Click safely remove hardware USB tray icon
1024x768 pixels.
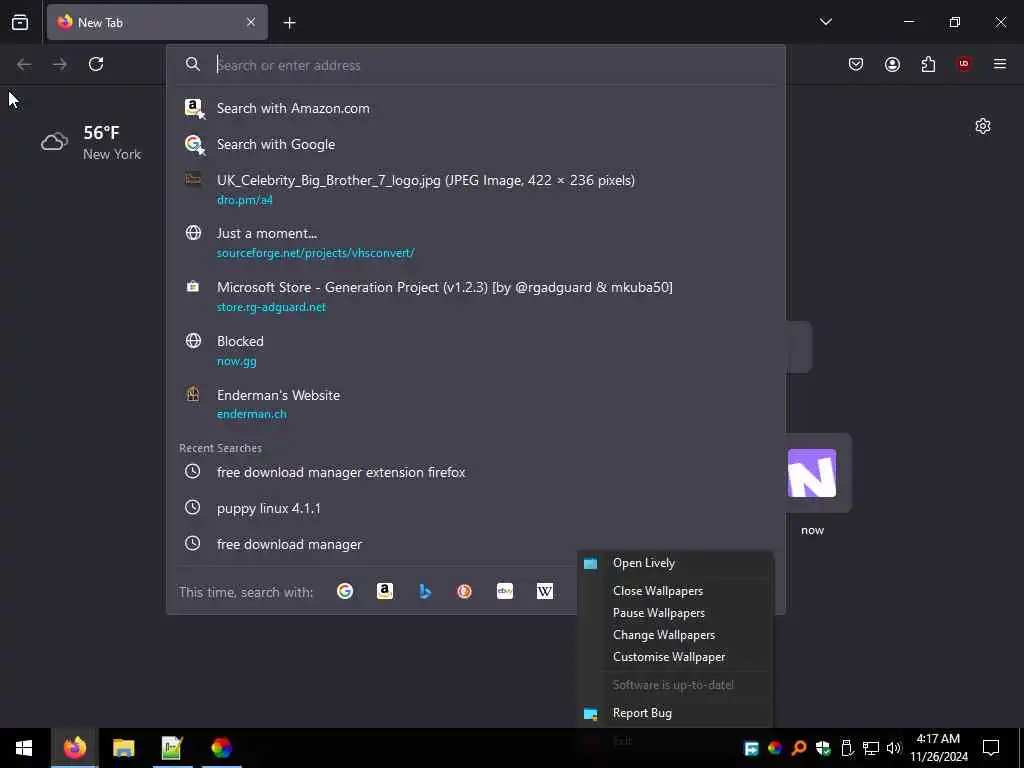click(x=847, y=748)
